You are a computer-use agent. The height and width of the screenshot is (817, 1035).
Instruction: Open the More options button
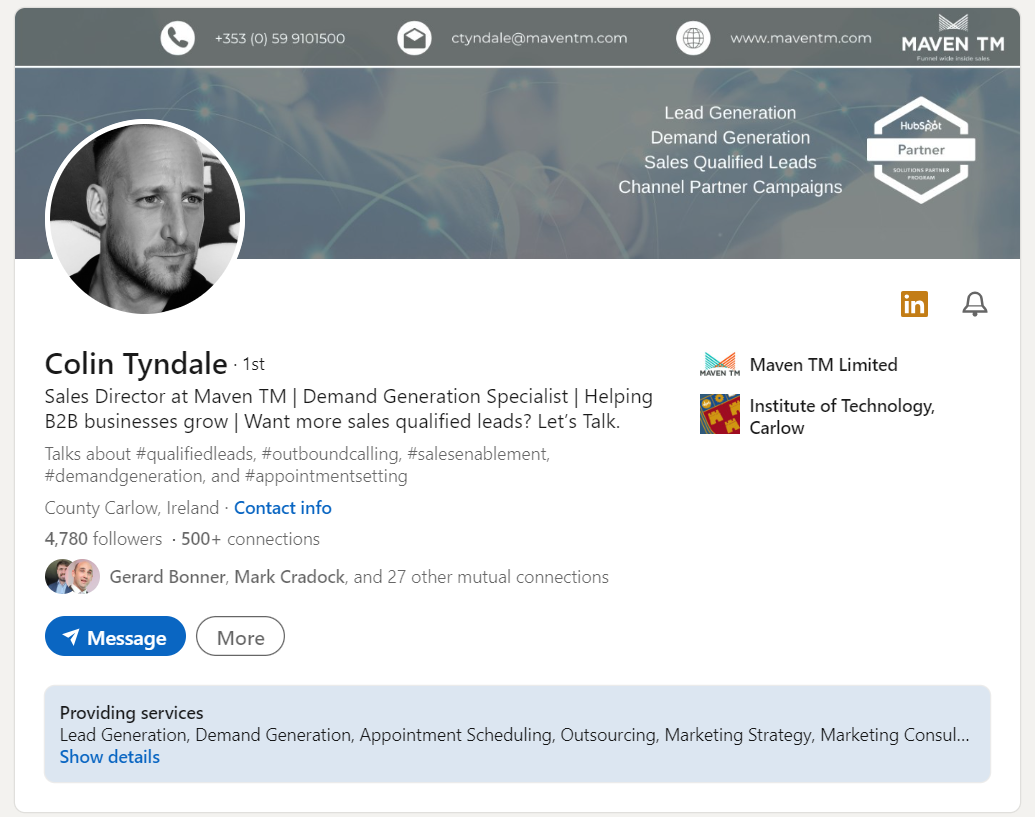(x=240, y=636)
